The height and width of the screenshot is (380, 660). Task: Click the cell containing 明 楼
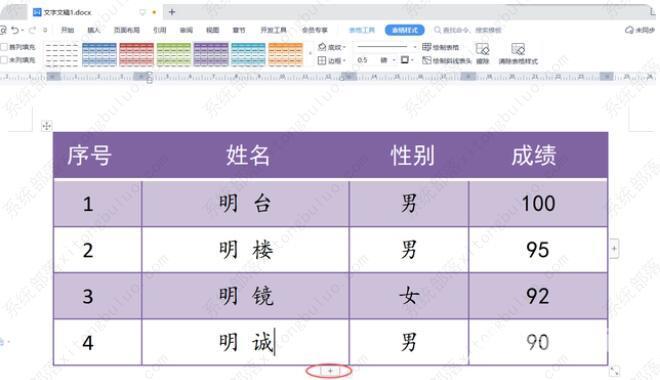pyautogui.click(x=246, y=250)
